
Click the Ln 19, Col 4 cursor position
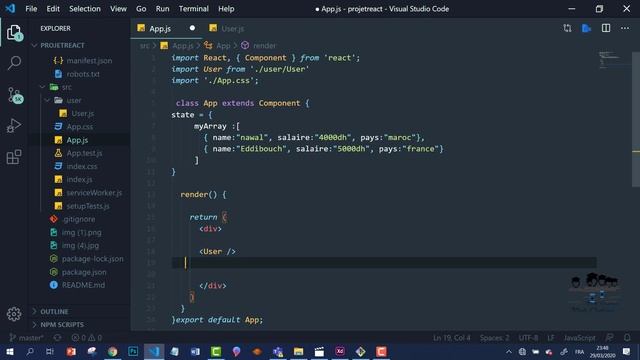451,338
